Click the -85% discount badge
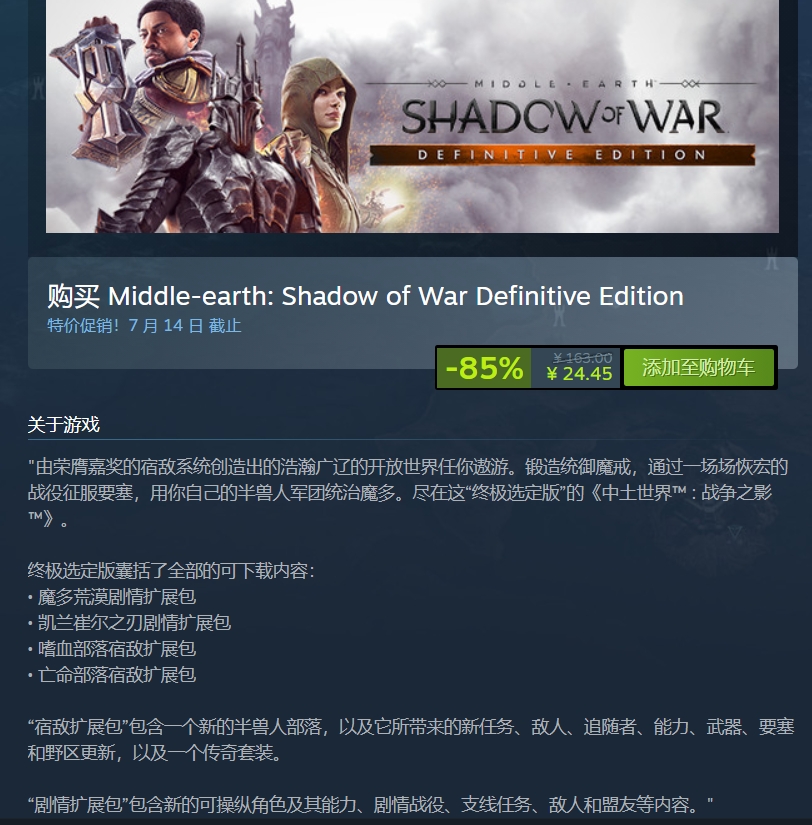 (484, 367)
